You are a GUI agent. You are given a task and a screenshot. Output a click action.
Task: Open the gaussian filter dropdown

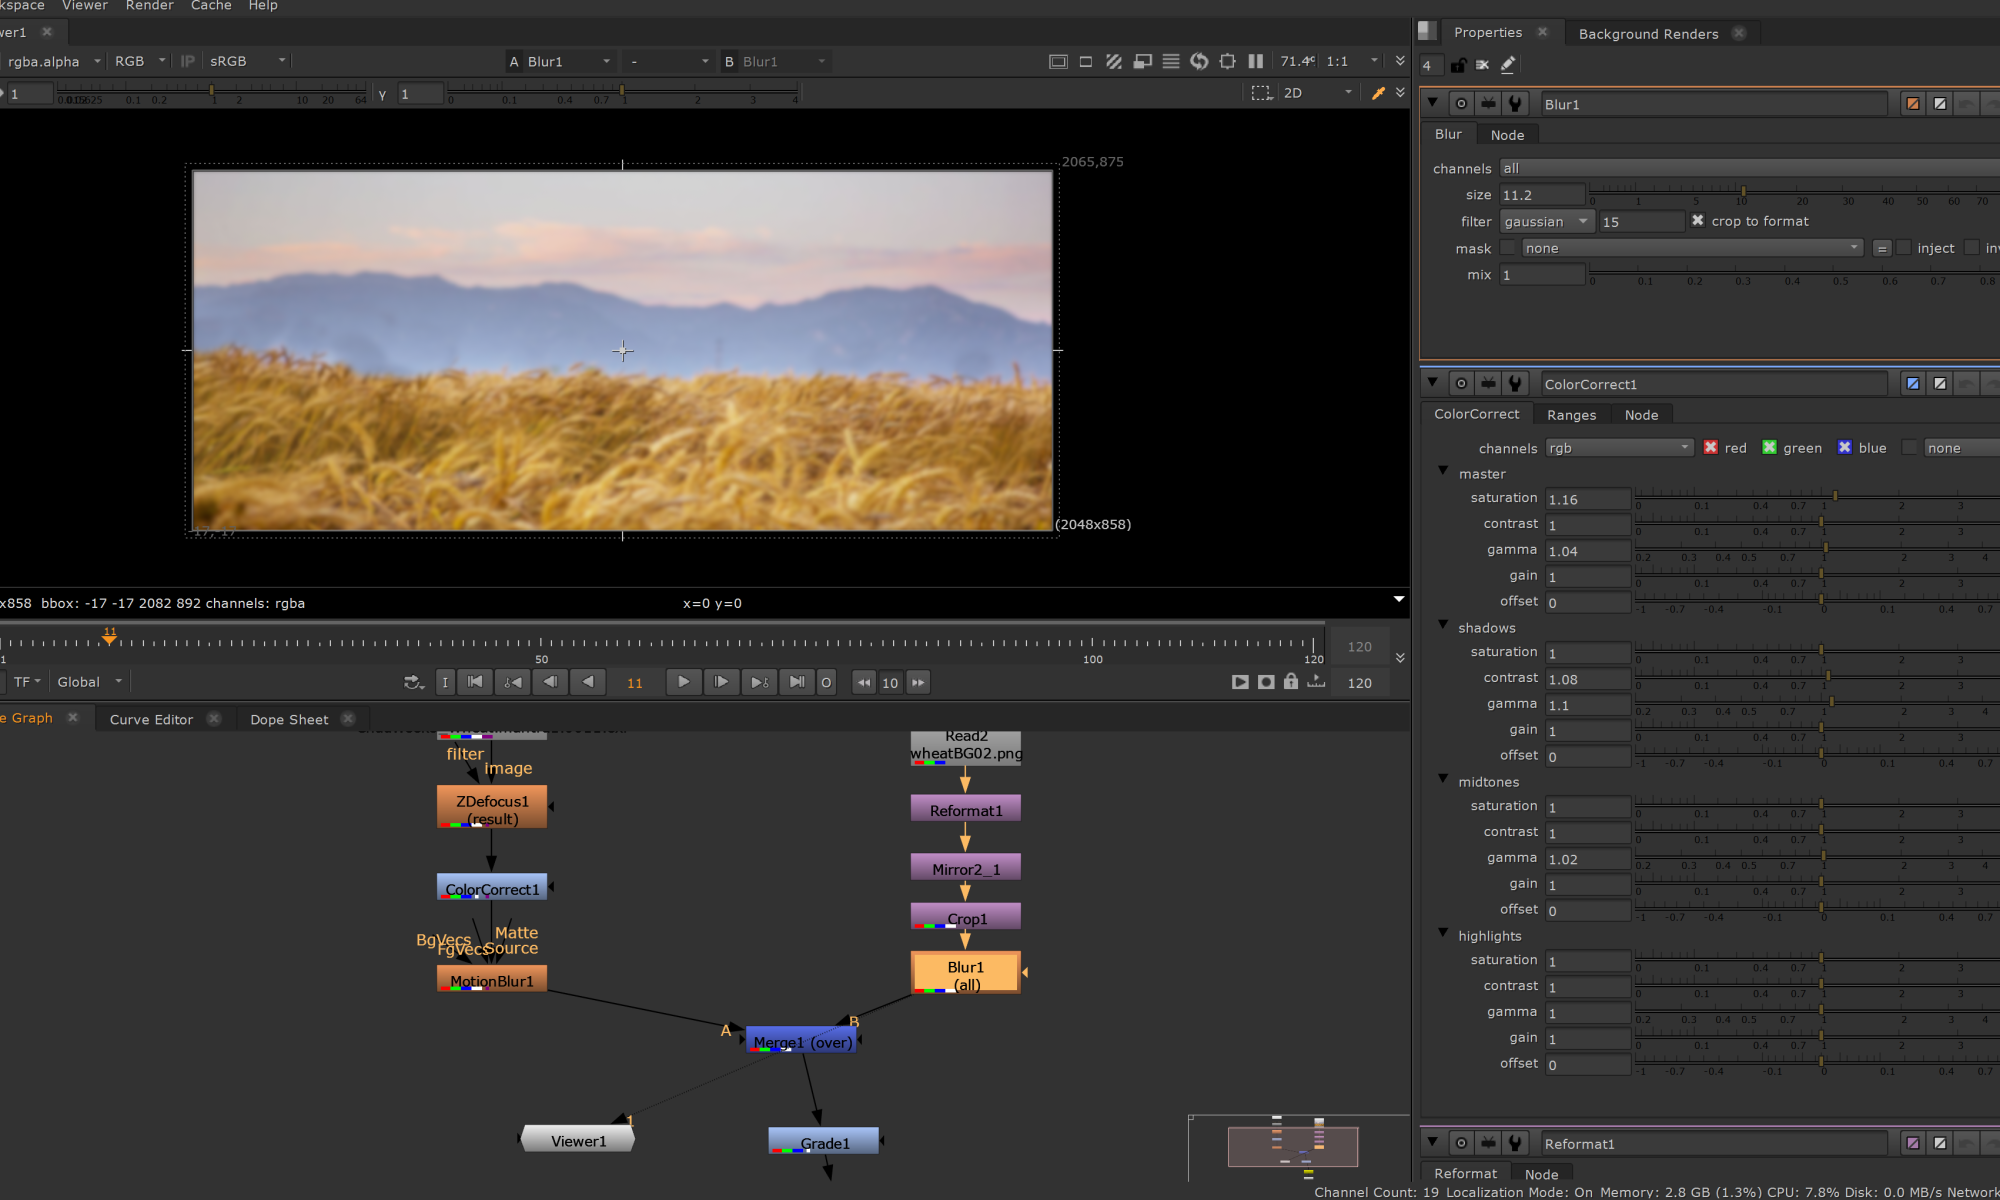point(1546,222)
